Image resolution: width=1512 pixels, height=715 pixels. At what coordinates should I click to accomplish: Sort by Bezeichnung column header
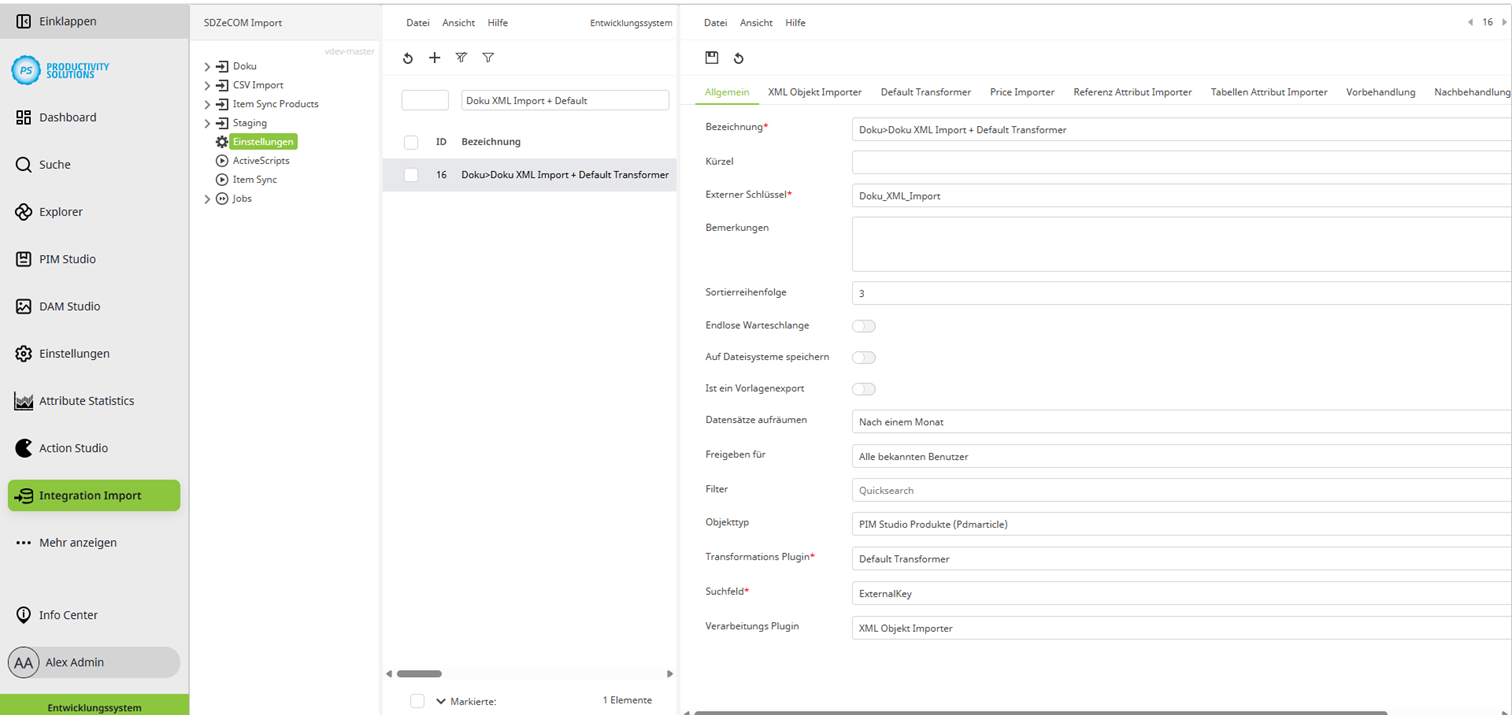coord(491,142)
